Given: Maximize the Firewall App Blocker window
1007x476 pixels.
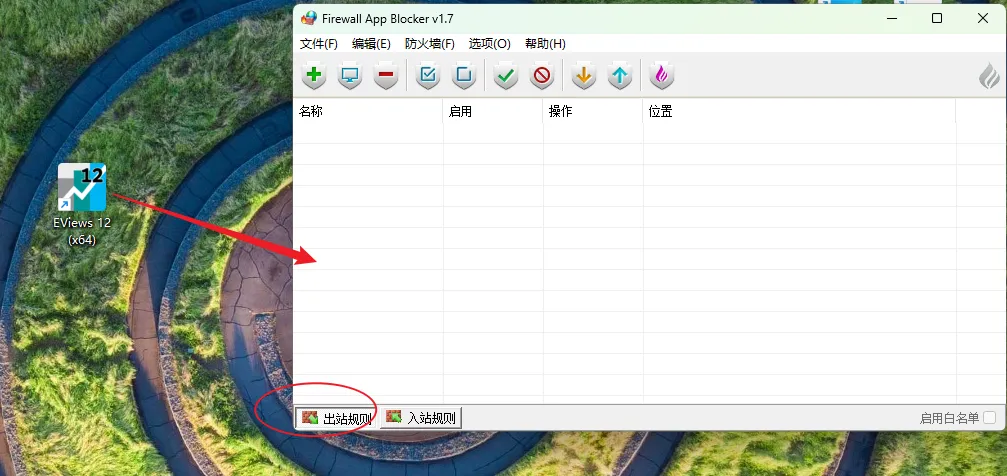Looking at the screenshot, I should (937, 18).
